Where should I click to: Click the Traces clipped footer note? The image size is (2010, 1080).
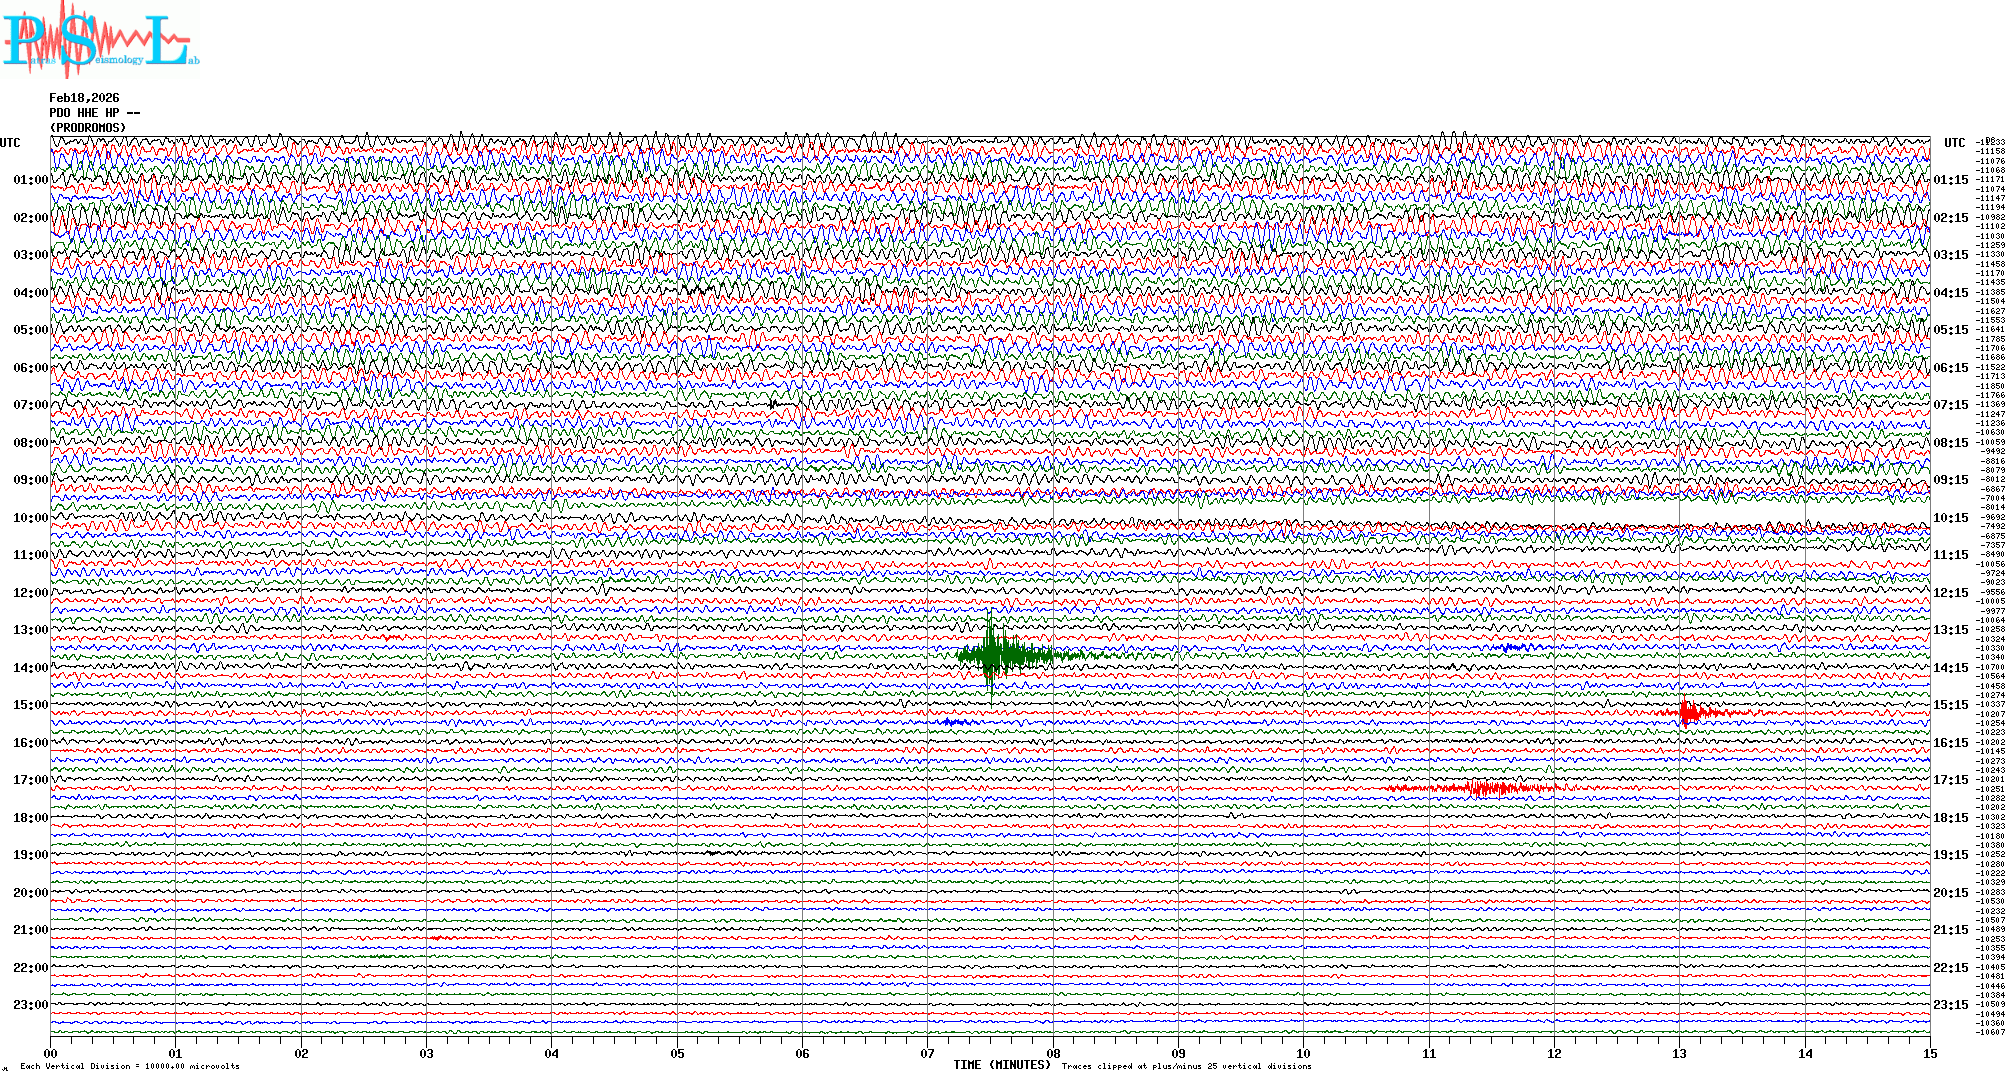(1186, 1066)
